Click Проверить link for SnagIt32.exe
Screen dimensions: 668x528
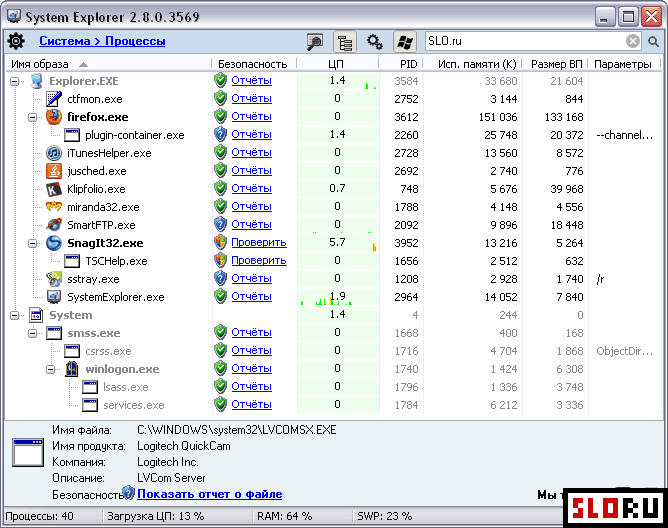point(259,242)
